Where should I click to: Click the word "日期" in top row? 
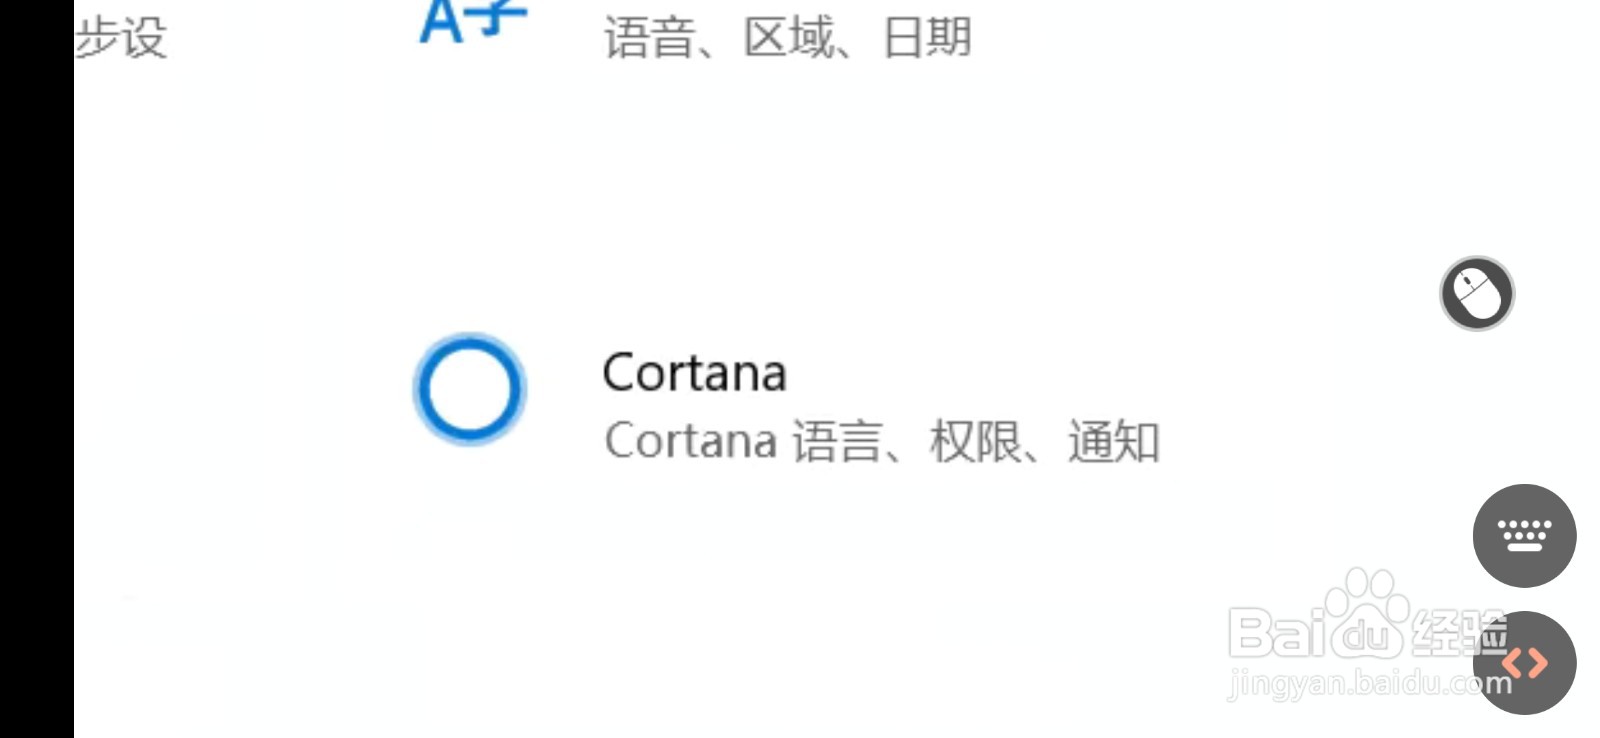point(927,39)
